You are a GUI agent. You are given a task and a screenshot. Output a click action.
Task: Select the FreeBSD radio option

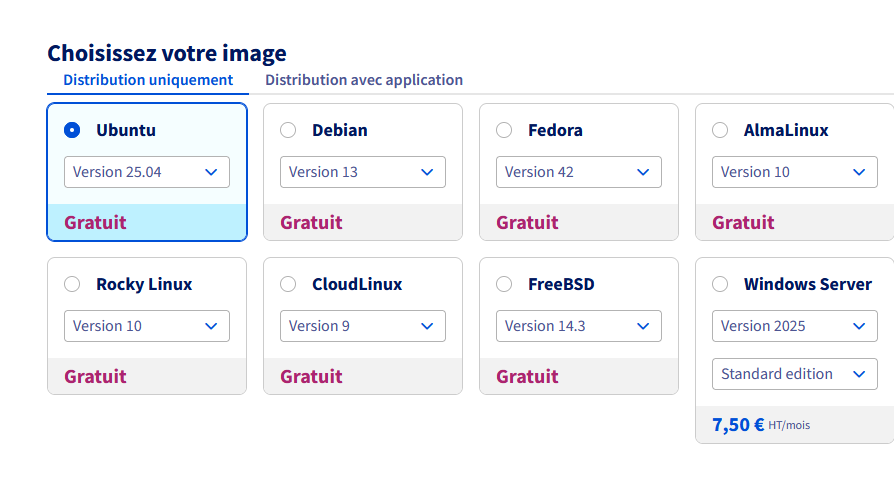504,284
